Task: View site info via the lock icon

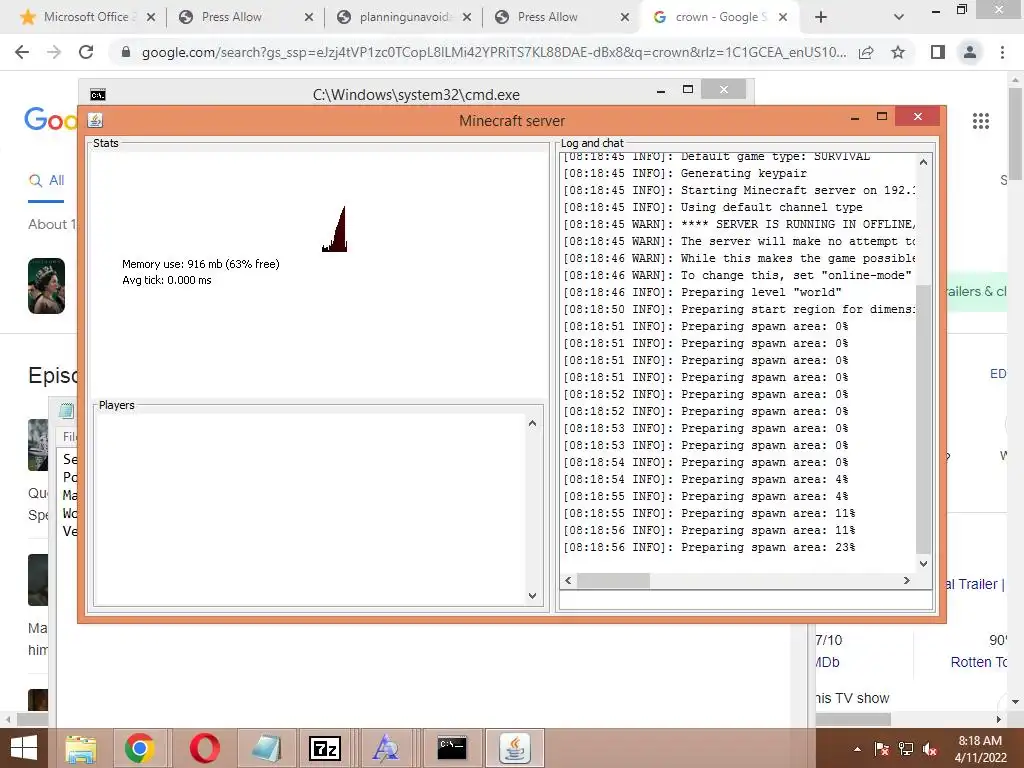Action: [x=126, y=52]
